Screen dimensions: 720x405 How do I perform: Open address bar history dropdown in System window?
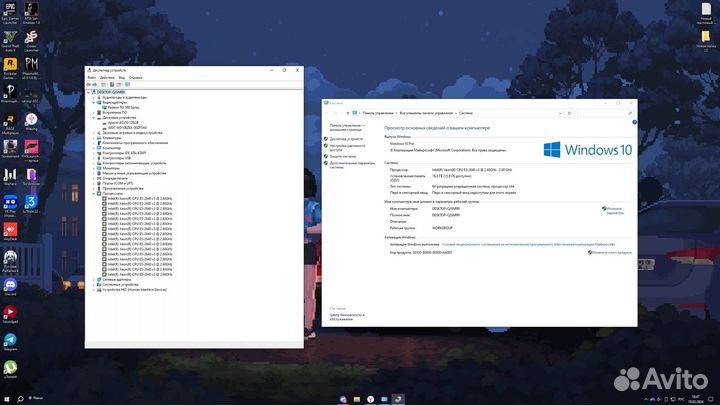(x=560, y=113)
